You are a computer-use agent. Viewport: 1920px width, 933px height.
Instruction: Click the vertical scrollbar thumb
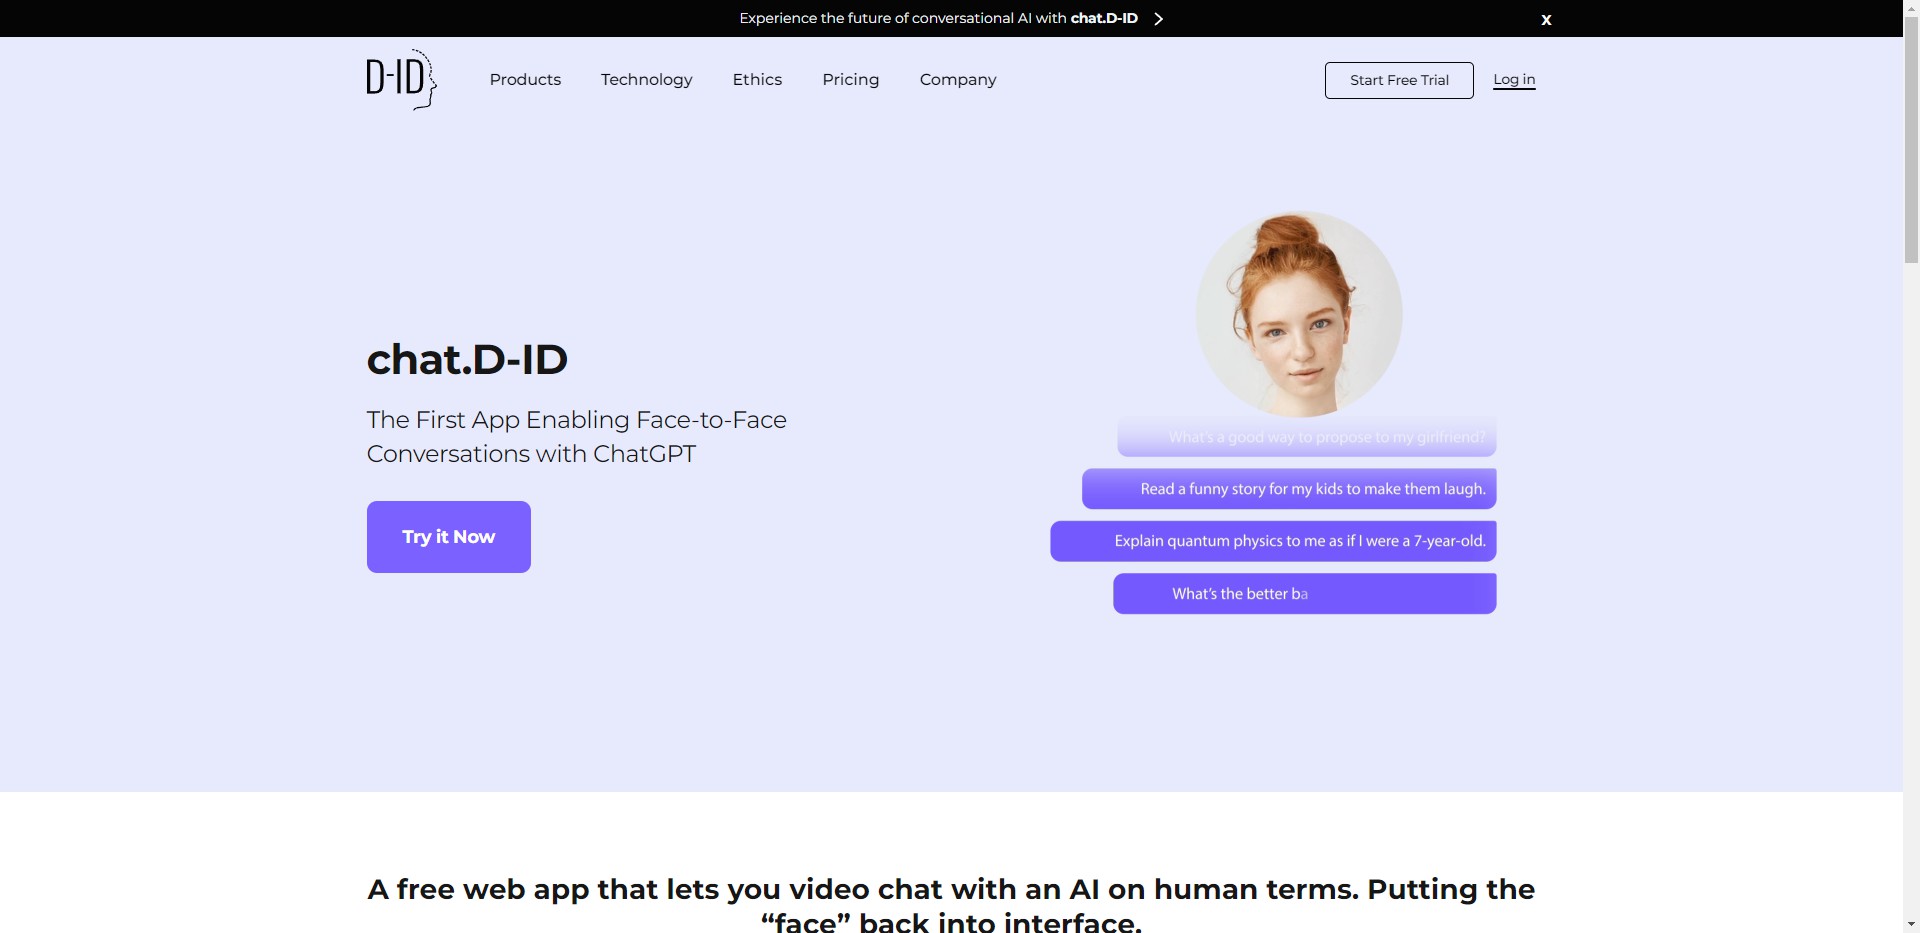coord(1911,140)
